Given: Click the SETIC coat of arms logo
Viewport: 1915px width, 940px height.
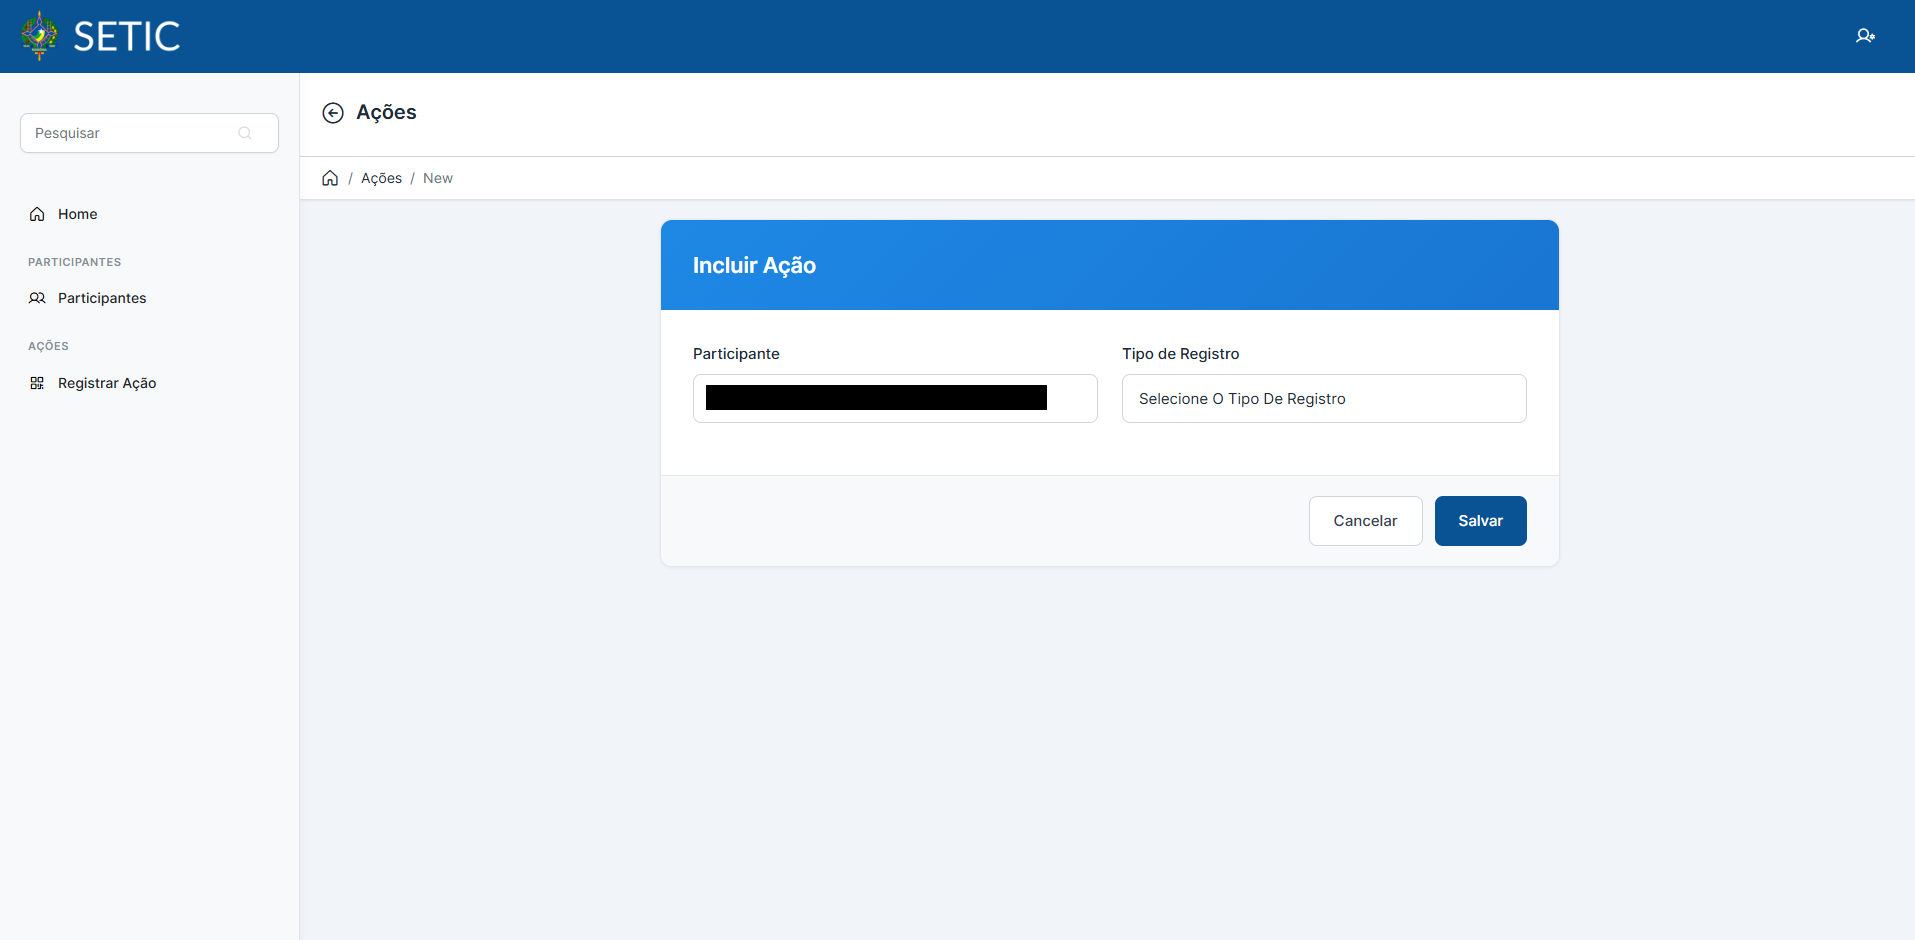Looking at the screenshot, I should point(40,36).
